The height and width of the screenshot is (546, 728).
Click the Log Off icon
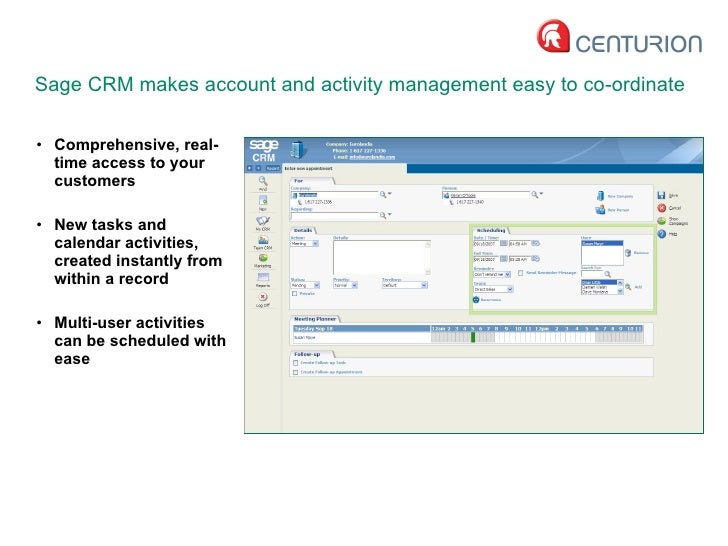[x=263, y=297]
